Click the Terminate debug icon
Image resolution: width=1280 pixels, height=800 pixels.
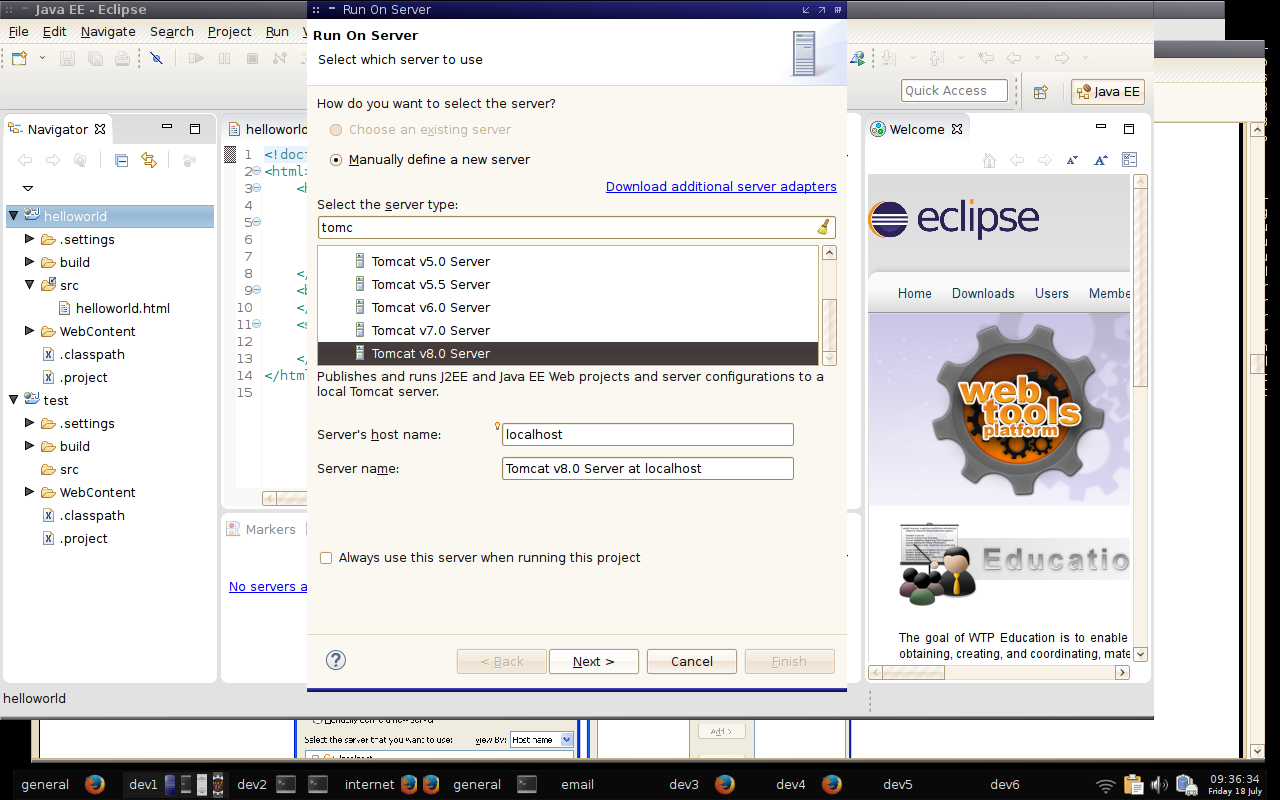click(x=252, y=59)
